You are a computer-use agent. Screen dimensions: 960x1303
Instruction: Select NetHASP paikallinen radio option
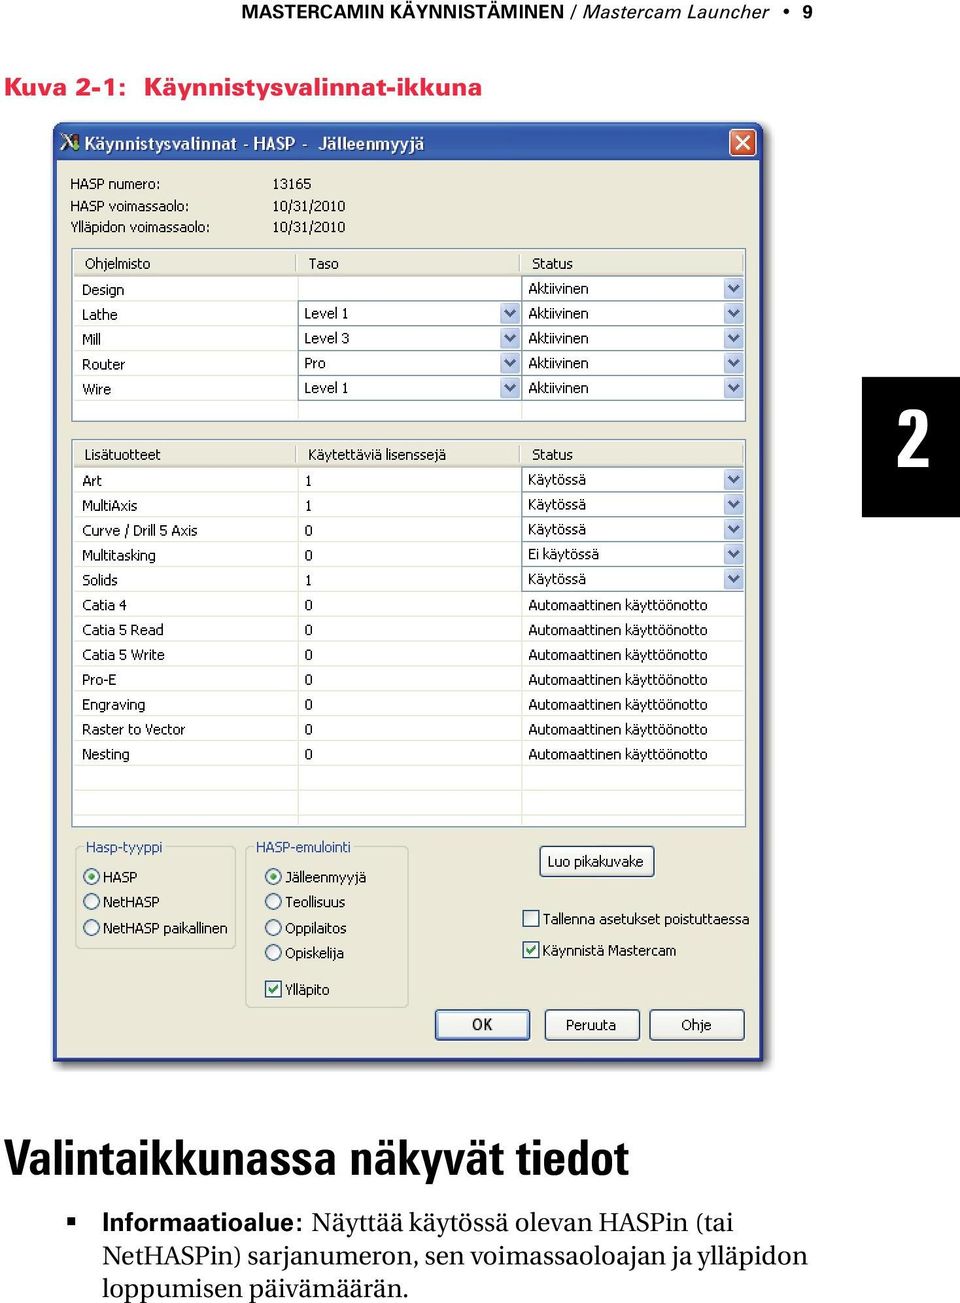[92, 928]
